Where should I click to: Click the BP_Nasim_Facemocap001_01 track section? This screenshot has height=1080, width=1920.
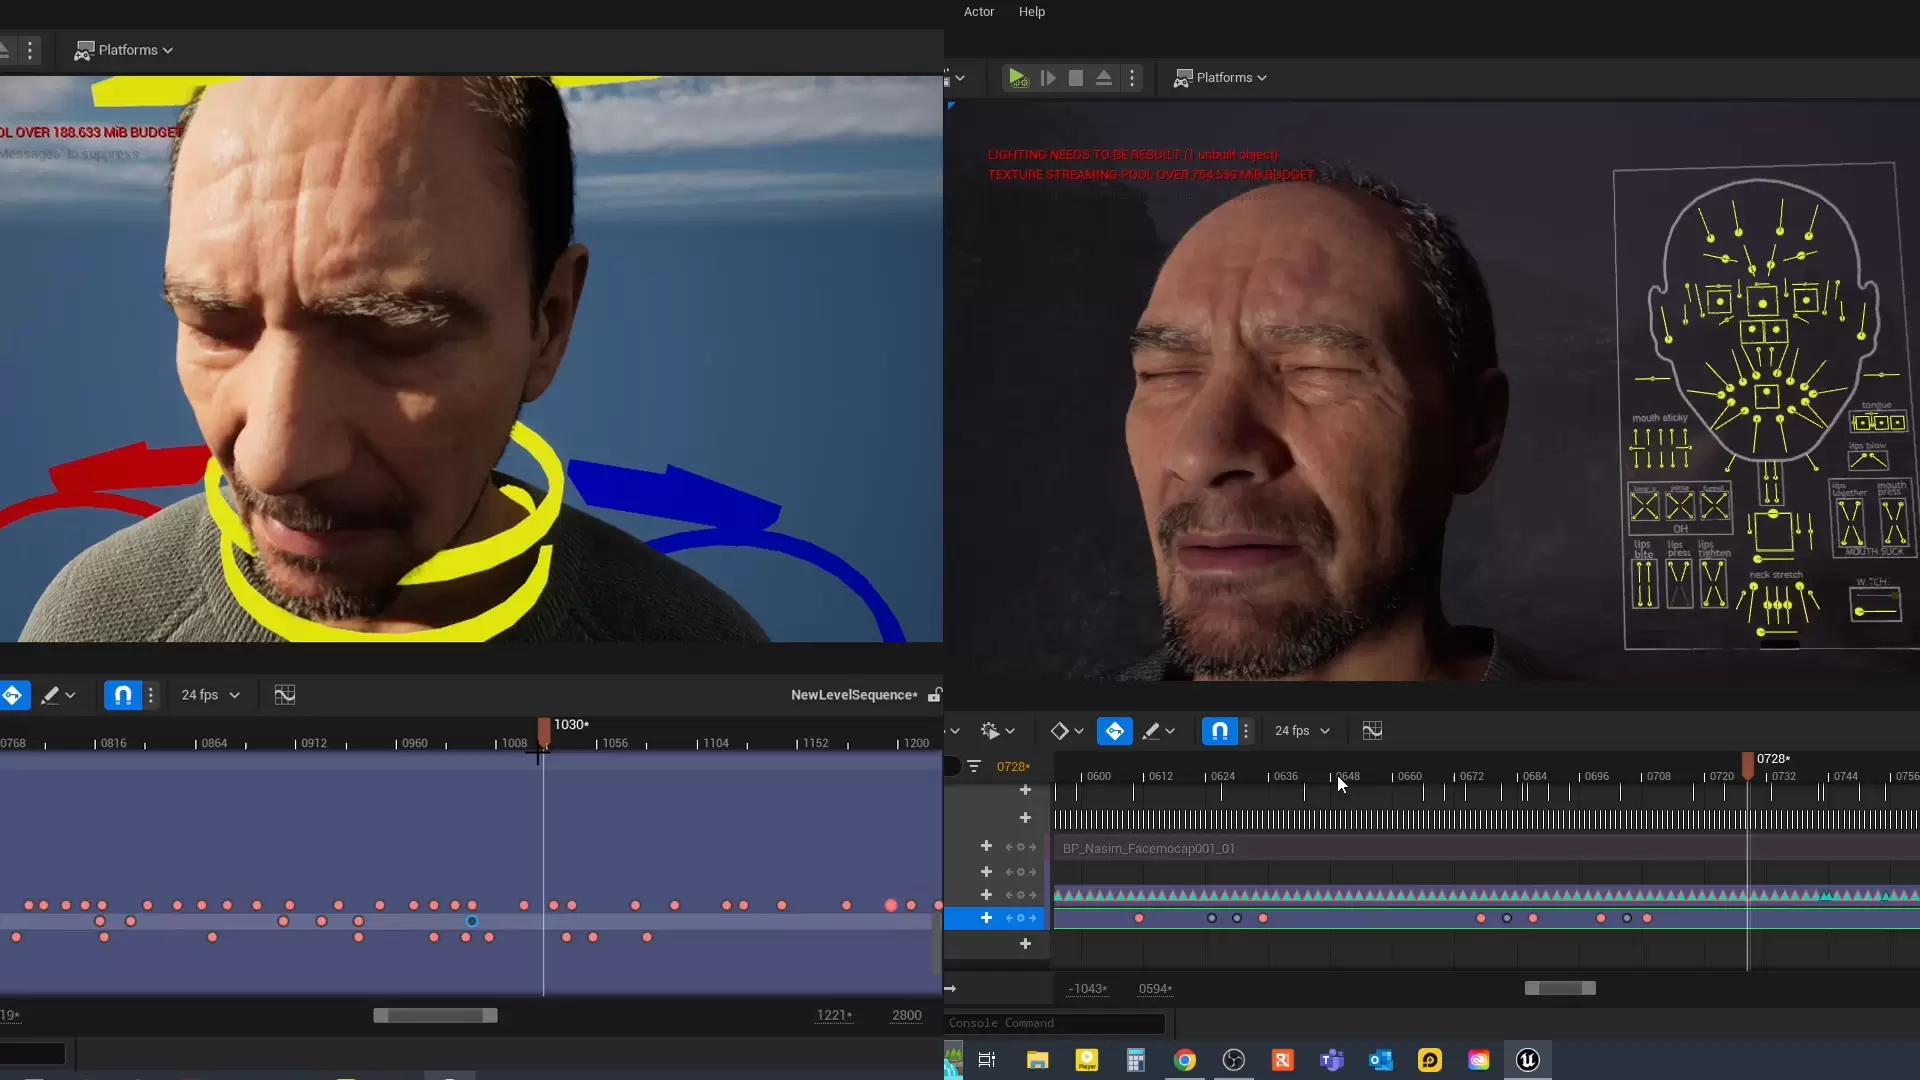pos(1148,848)
